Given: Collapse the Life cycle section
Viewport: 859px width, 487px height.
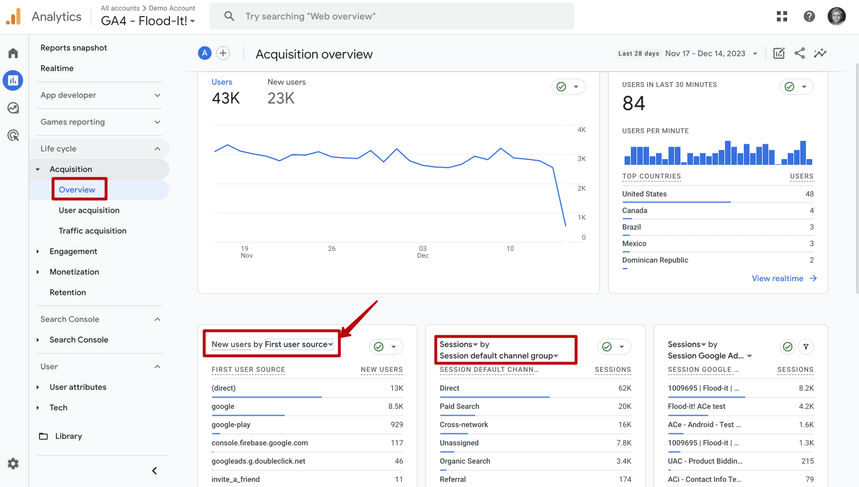Looking at the screenshot, I should (x=101, y=148).
